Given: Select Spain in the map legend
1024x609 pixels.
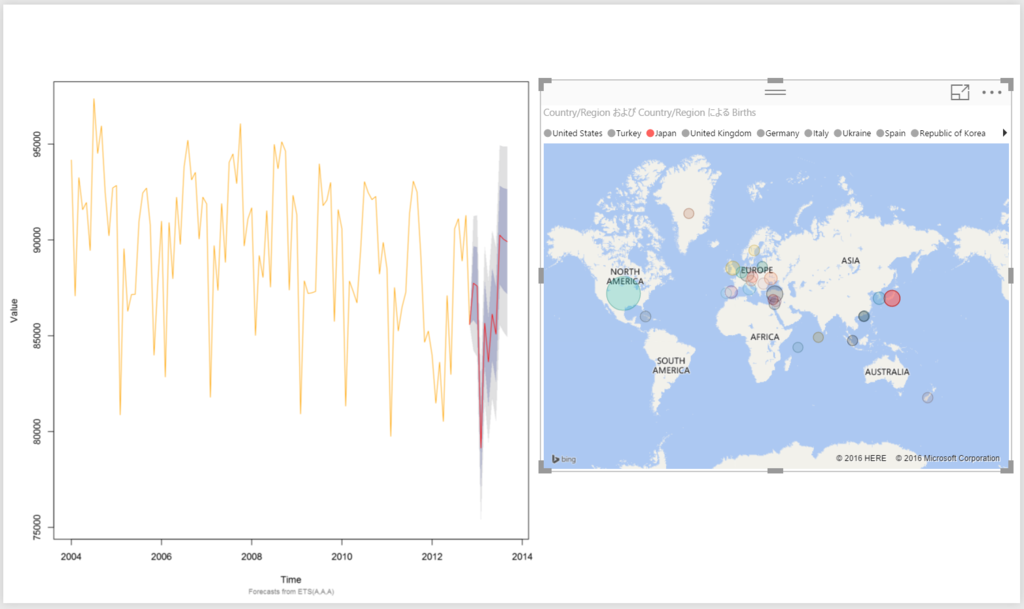Looking at the screenshot, I should click(891, 133).
